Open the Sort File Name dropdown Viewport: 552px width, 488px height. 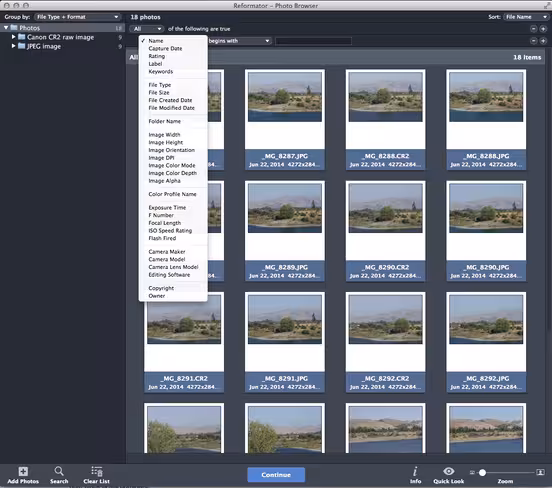(526, 17)
